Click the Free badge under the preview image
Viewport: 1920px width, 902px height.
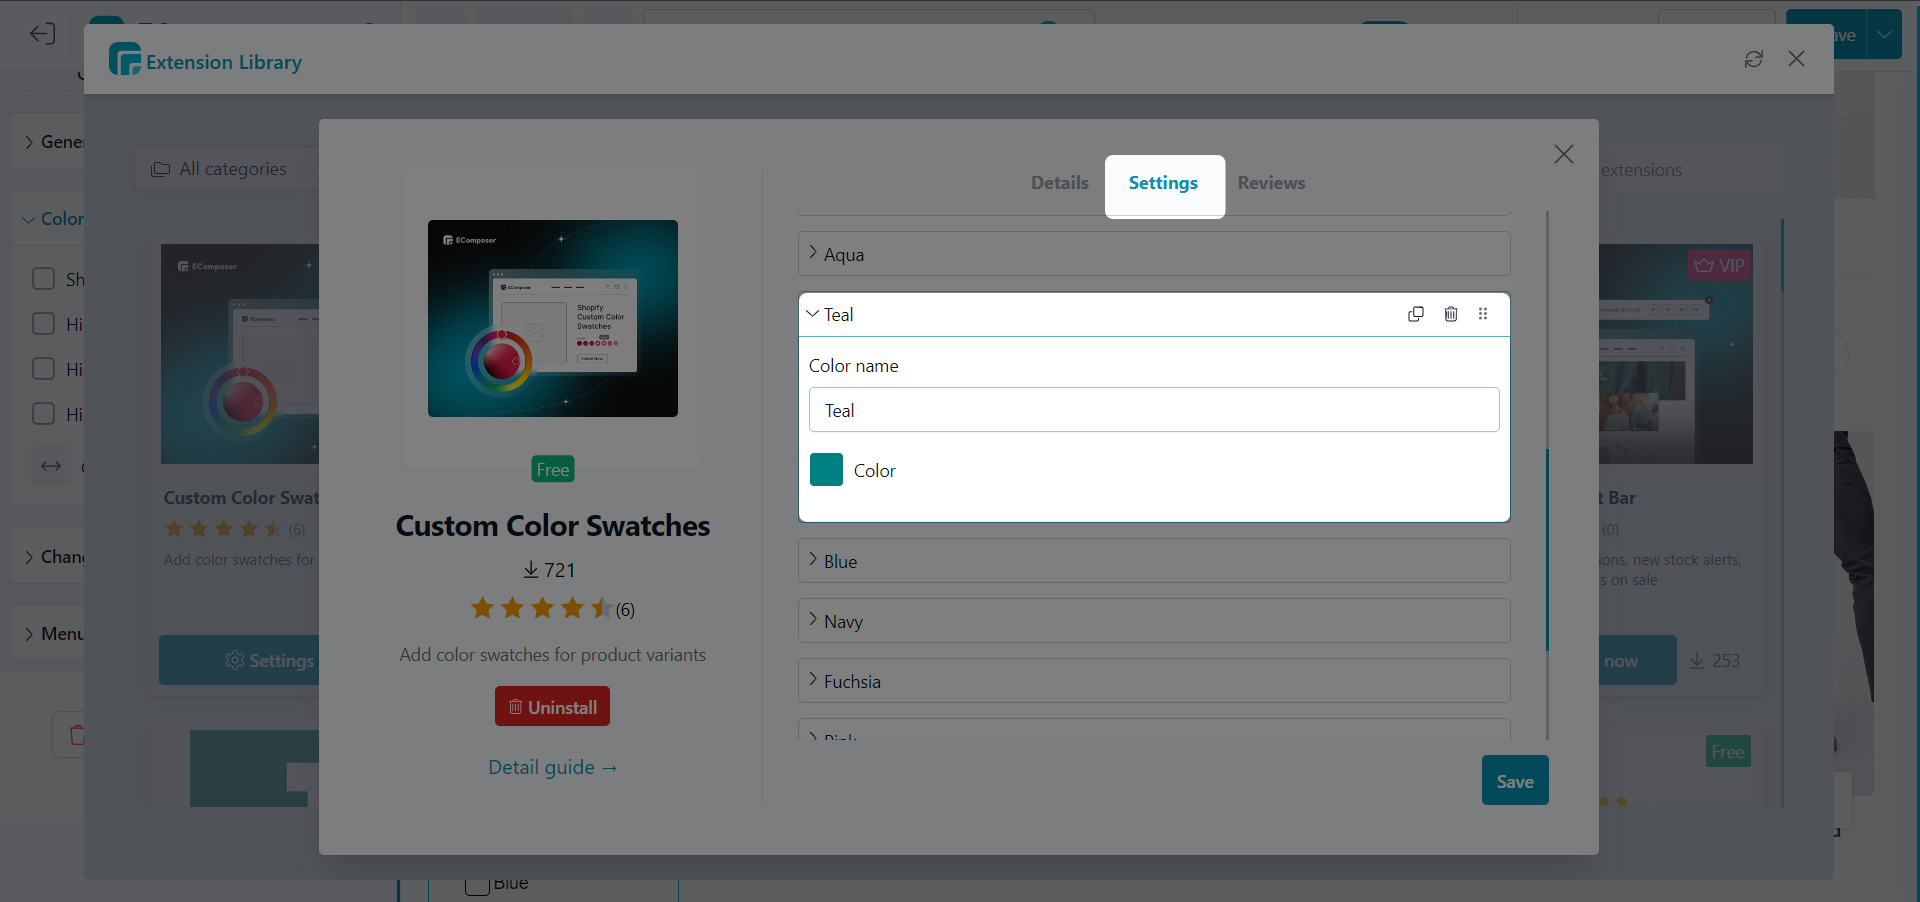point(553,470)
